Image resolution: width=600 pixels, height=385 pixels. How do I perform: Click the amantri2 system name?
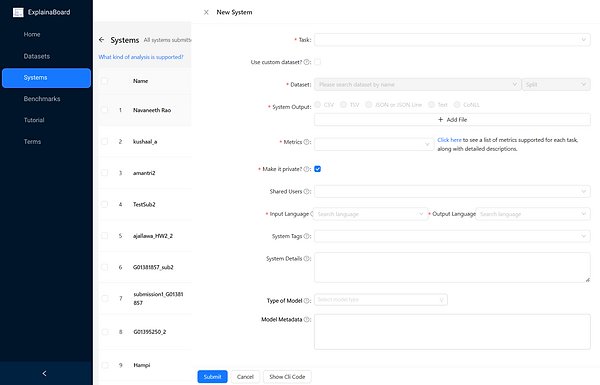(x=144, y=173)
